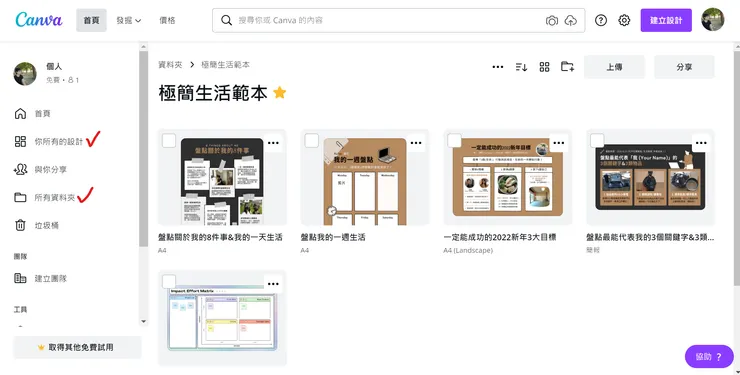
Task: Open the settings gear icon
Action: pyautogui.click(x=624, y=20)
